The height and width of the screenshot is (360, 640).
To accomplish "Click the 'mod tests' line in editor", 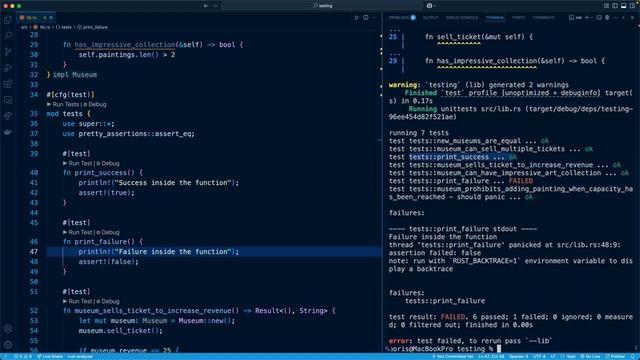I will click(69, 114).
